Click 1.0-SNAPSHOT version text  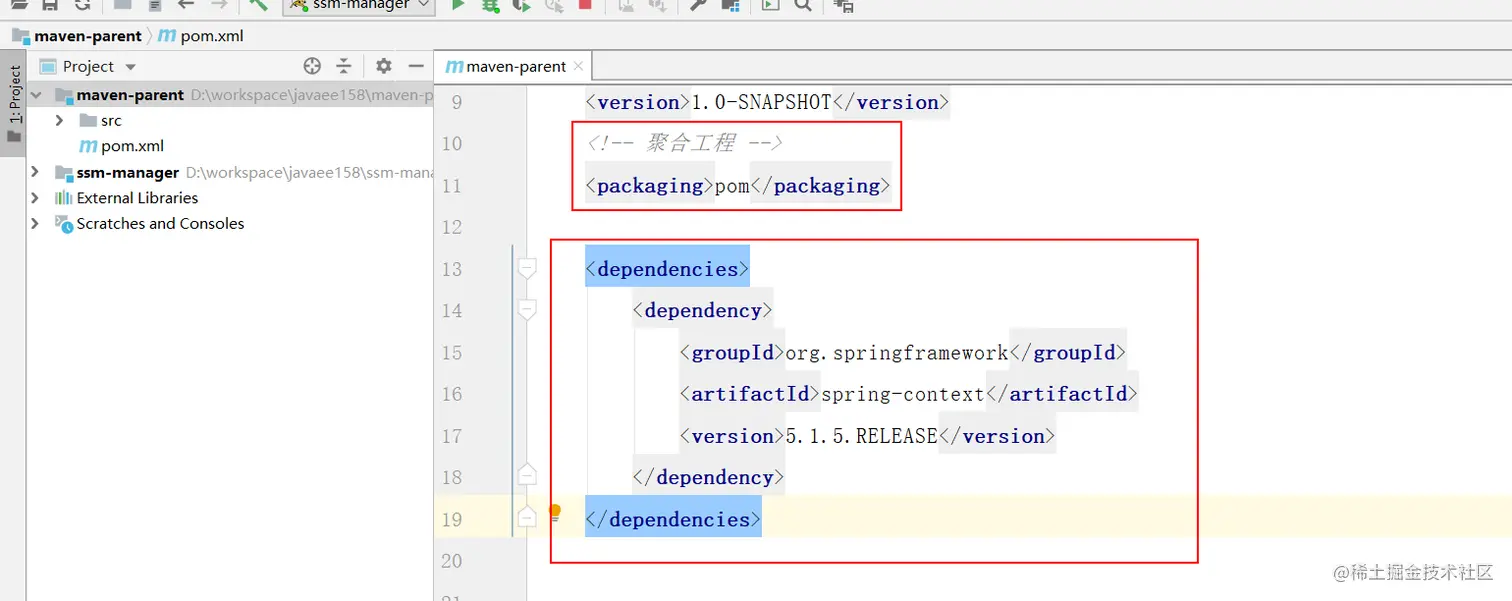click(x=762, y=102)
